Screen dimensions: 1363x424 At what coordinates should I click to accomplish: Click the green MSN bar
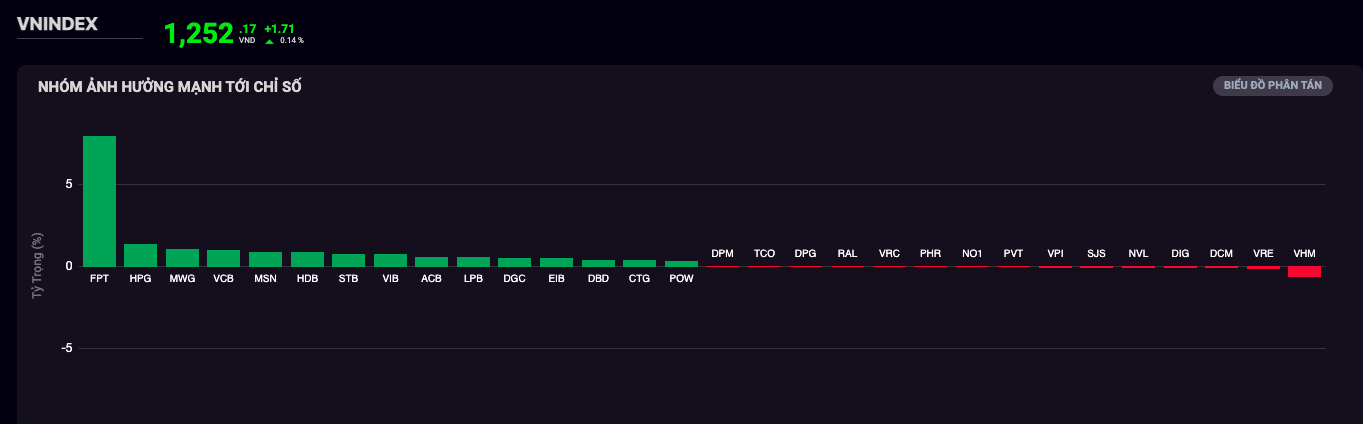265,259
